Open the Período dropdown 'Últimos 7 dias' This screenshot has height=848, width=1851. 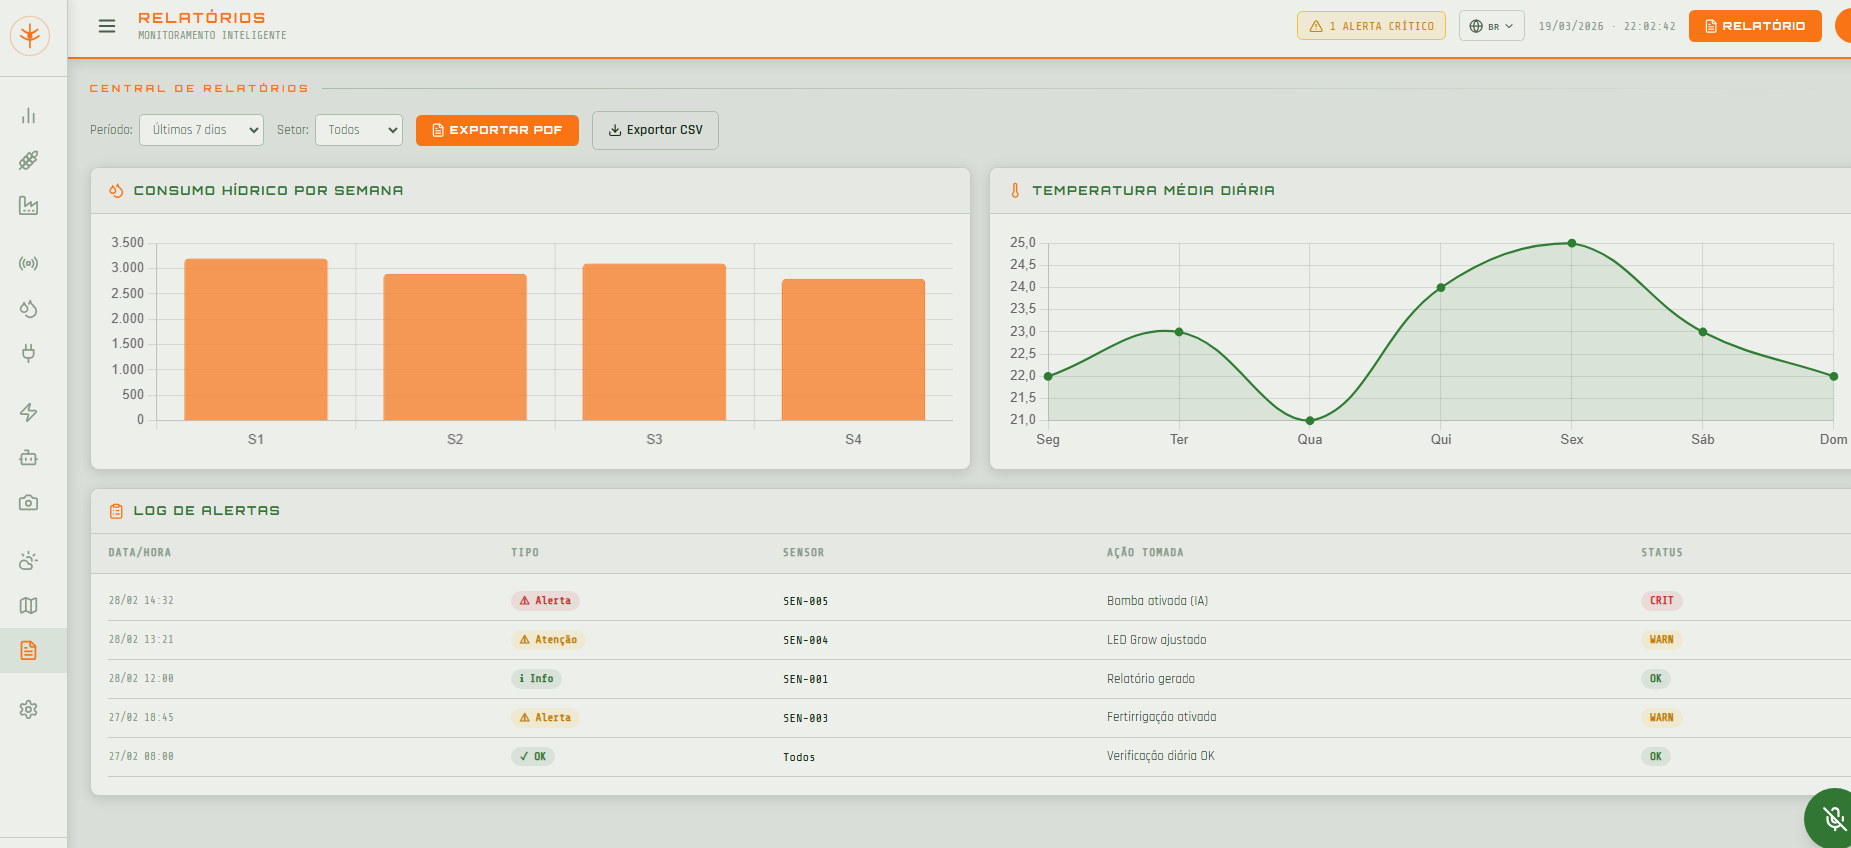pyautogui.click(x=201, y=130)
